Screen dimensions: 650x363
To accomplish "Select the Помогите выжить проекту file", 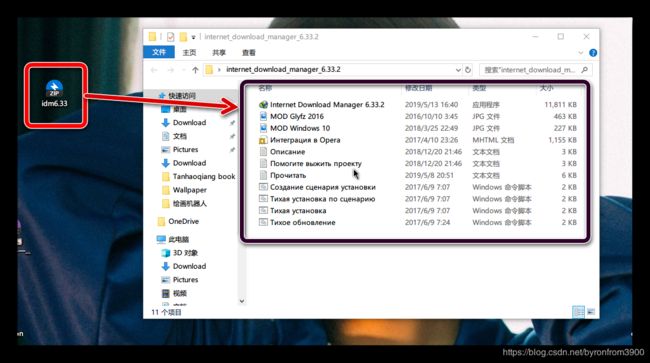I will pos(316,164).
